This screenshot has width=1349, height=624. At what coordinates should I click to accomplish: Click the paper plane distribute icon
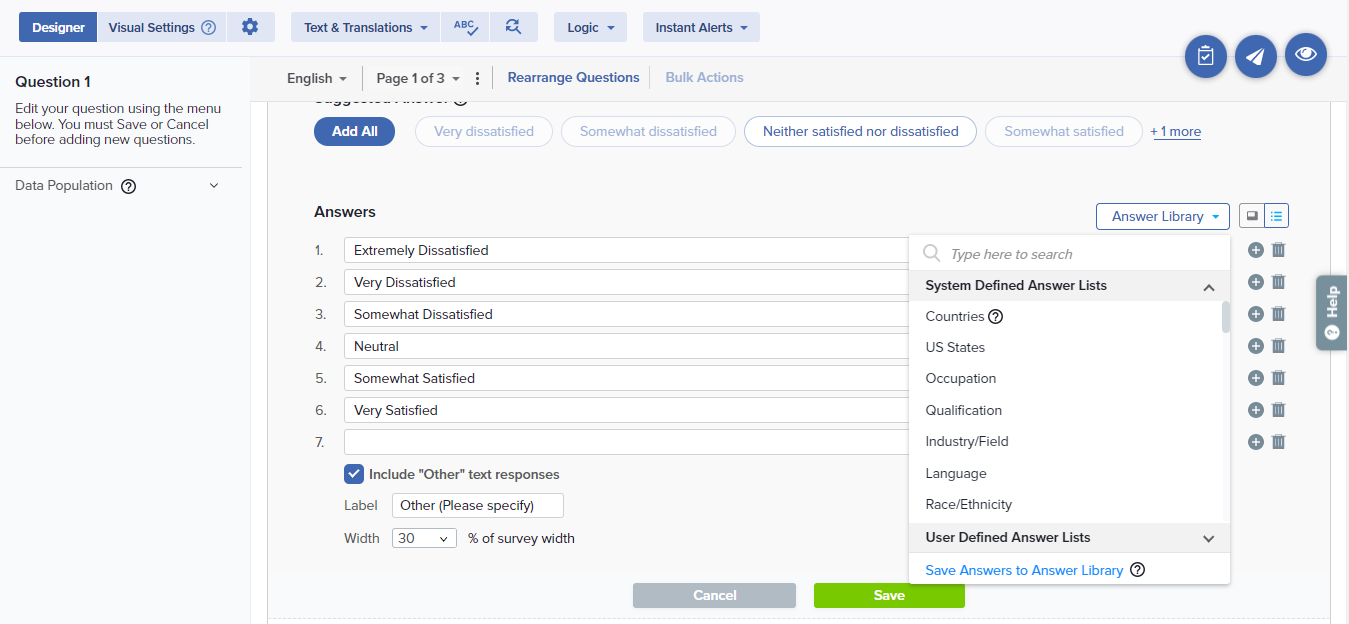tap(1255, 56)
